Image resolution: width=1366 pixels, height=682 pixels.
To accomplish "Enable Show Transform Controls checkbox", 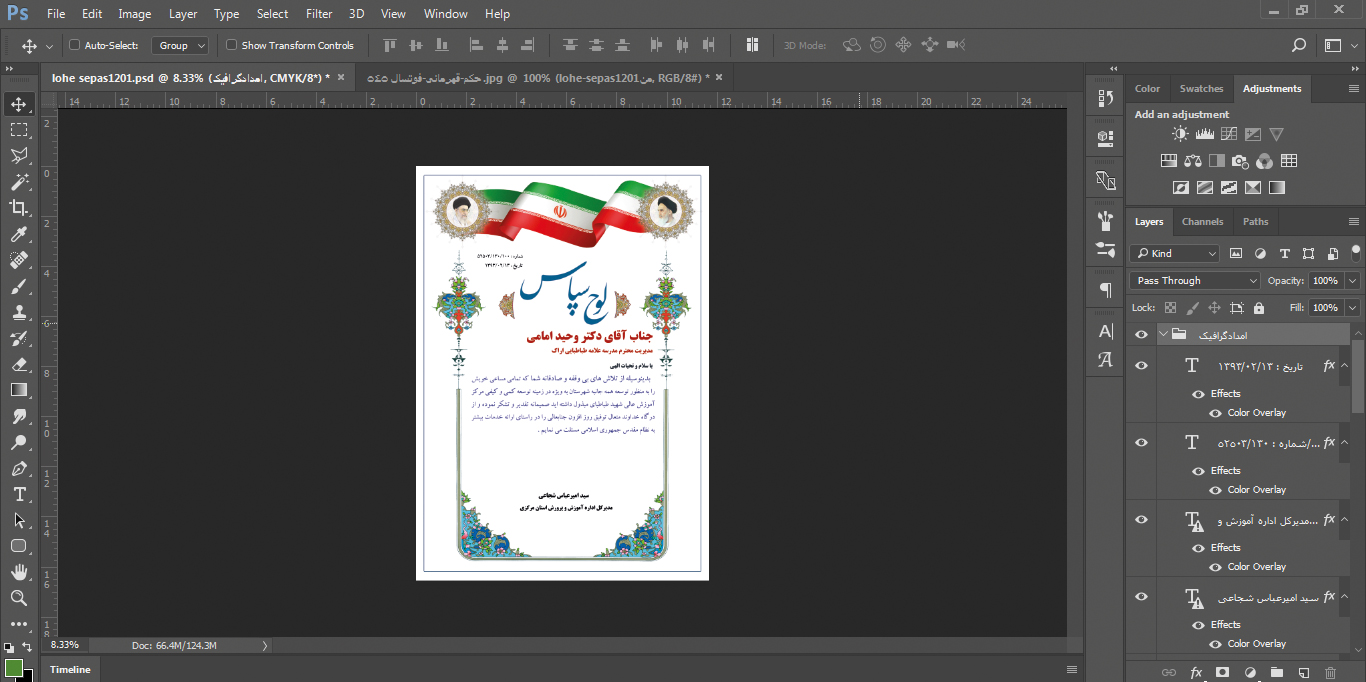I will (231, 45).
